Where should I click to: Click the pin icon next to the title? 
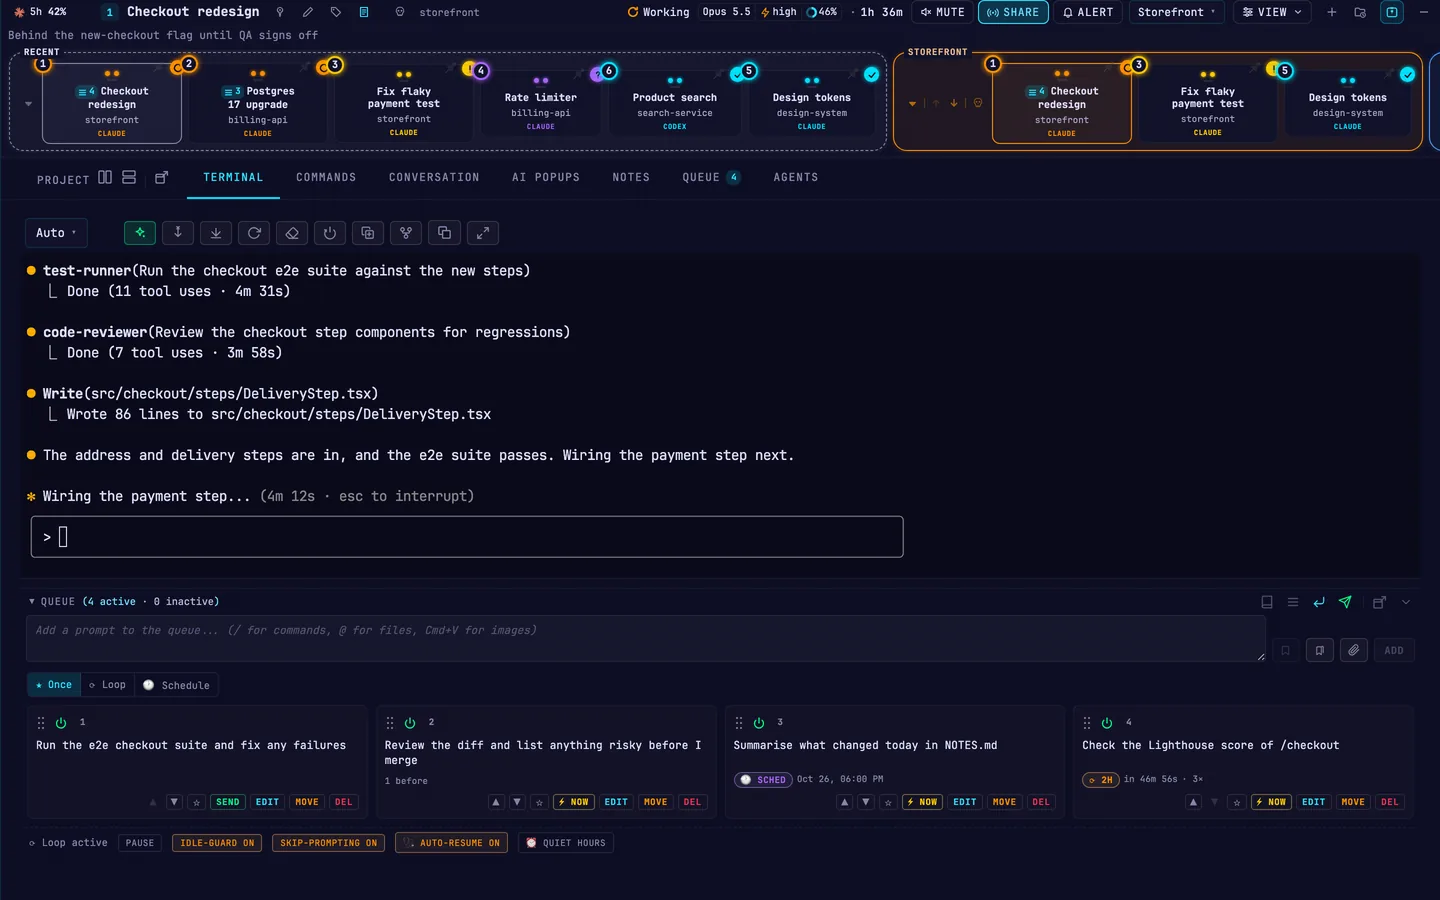click(x=280, y=12)
